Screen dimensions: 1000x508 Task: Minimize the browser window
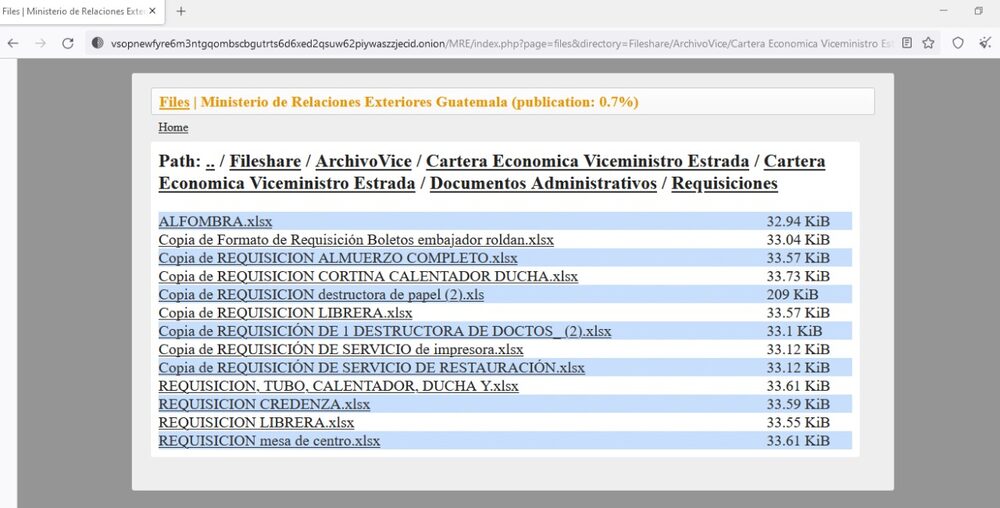click(944, 11)
